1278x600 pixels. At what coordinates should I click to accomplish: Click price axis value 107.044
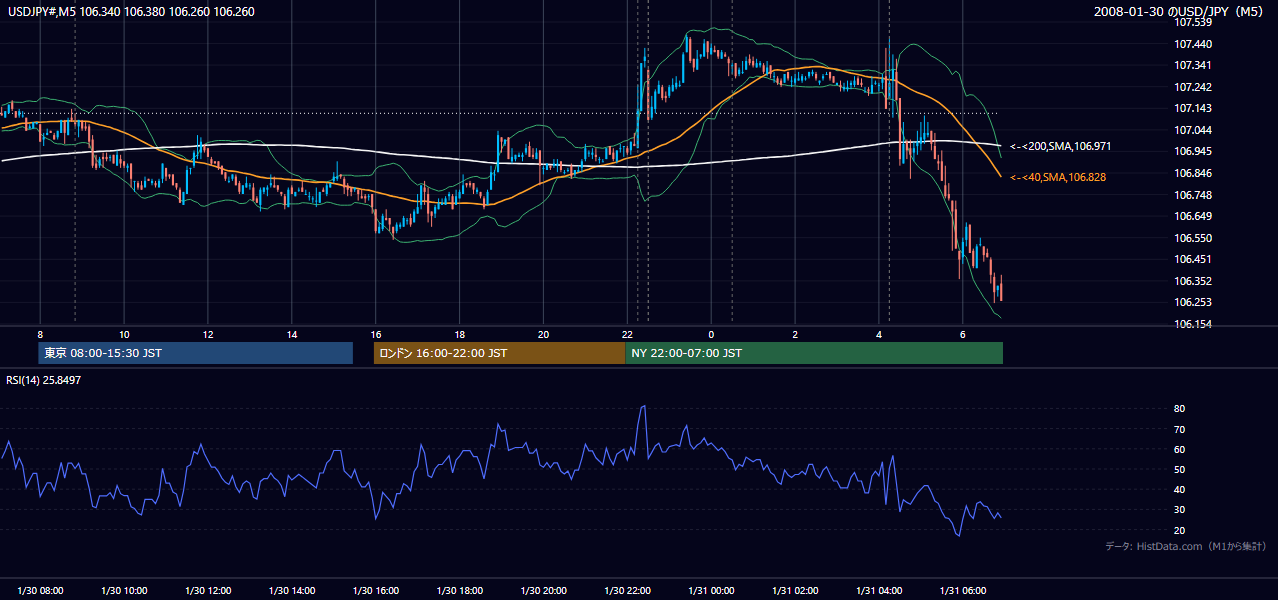1193,130
